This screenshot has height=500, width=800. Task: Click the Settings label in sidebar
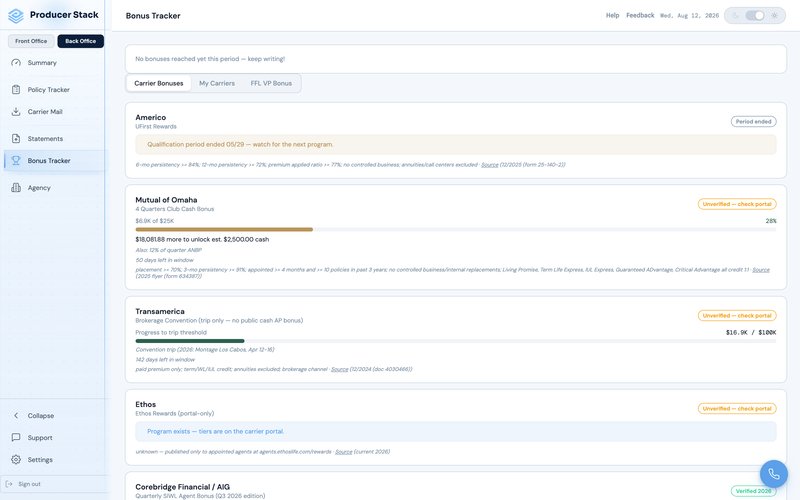40,460
